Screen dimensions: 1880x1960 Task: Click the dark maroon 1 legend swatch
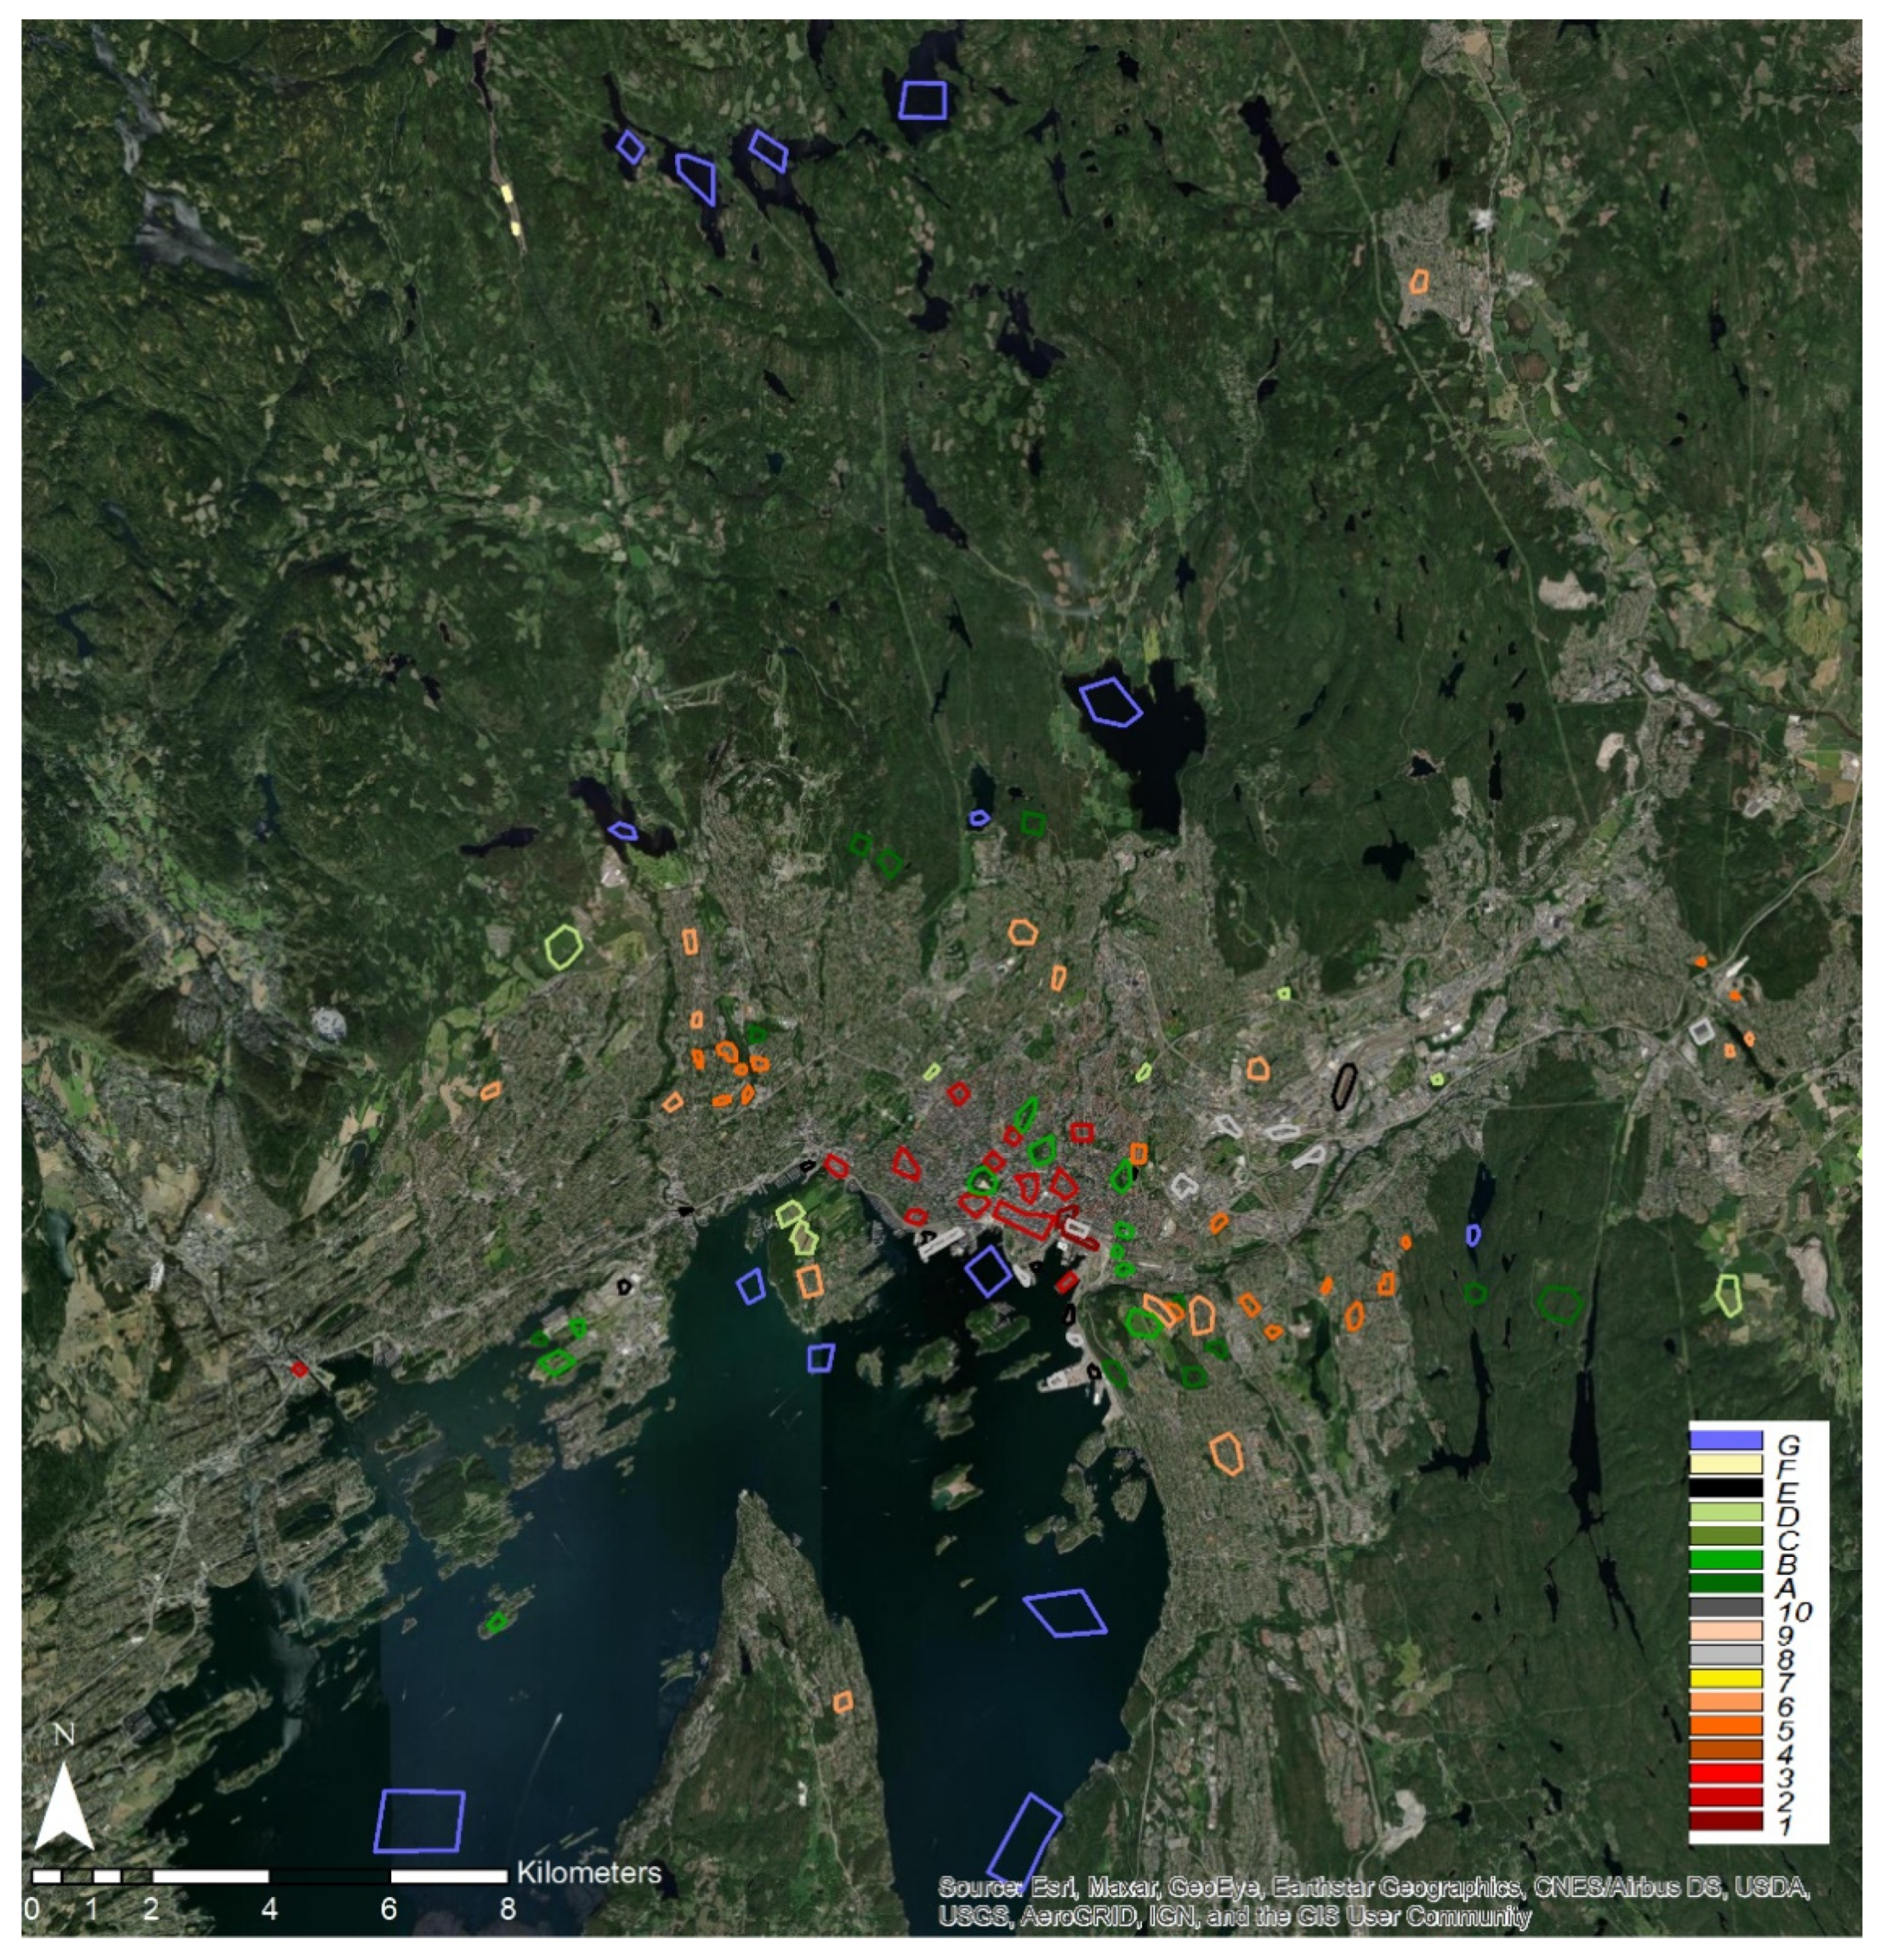(x=1725, y=1821)
